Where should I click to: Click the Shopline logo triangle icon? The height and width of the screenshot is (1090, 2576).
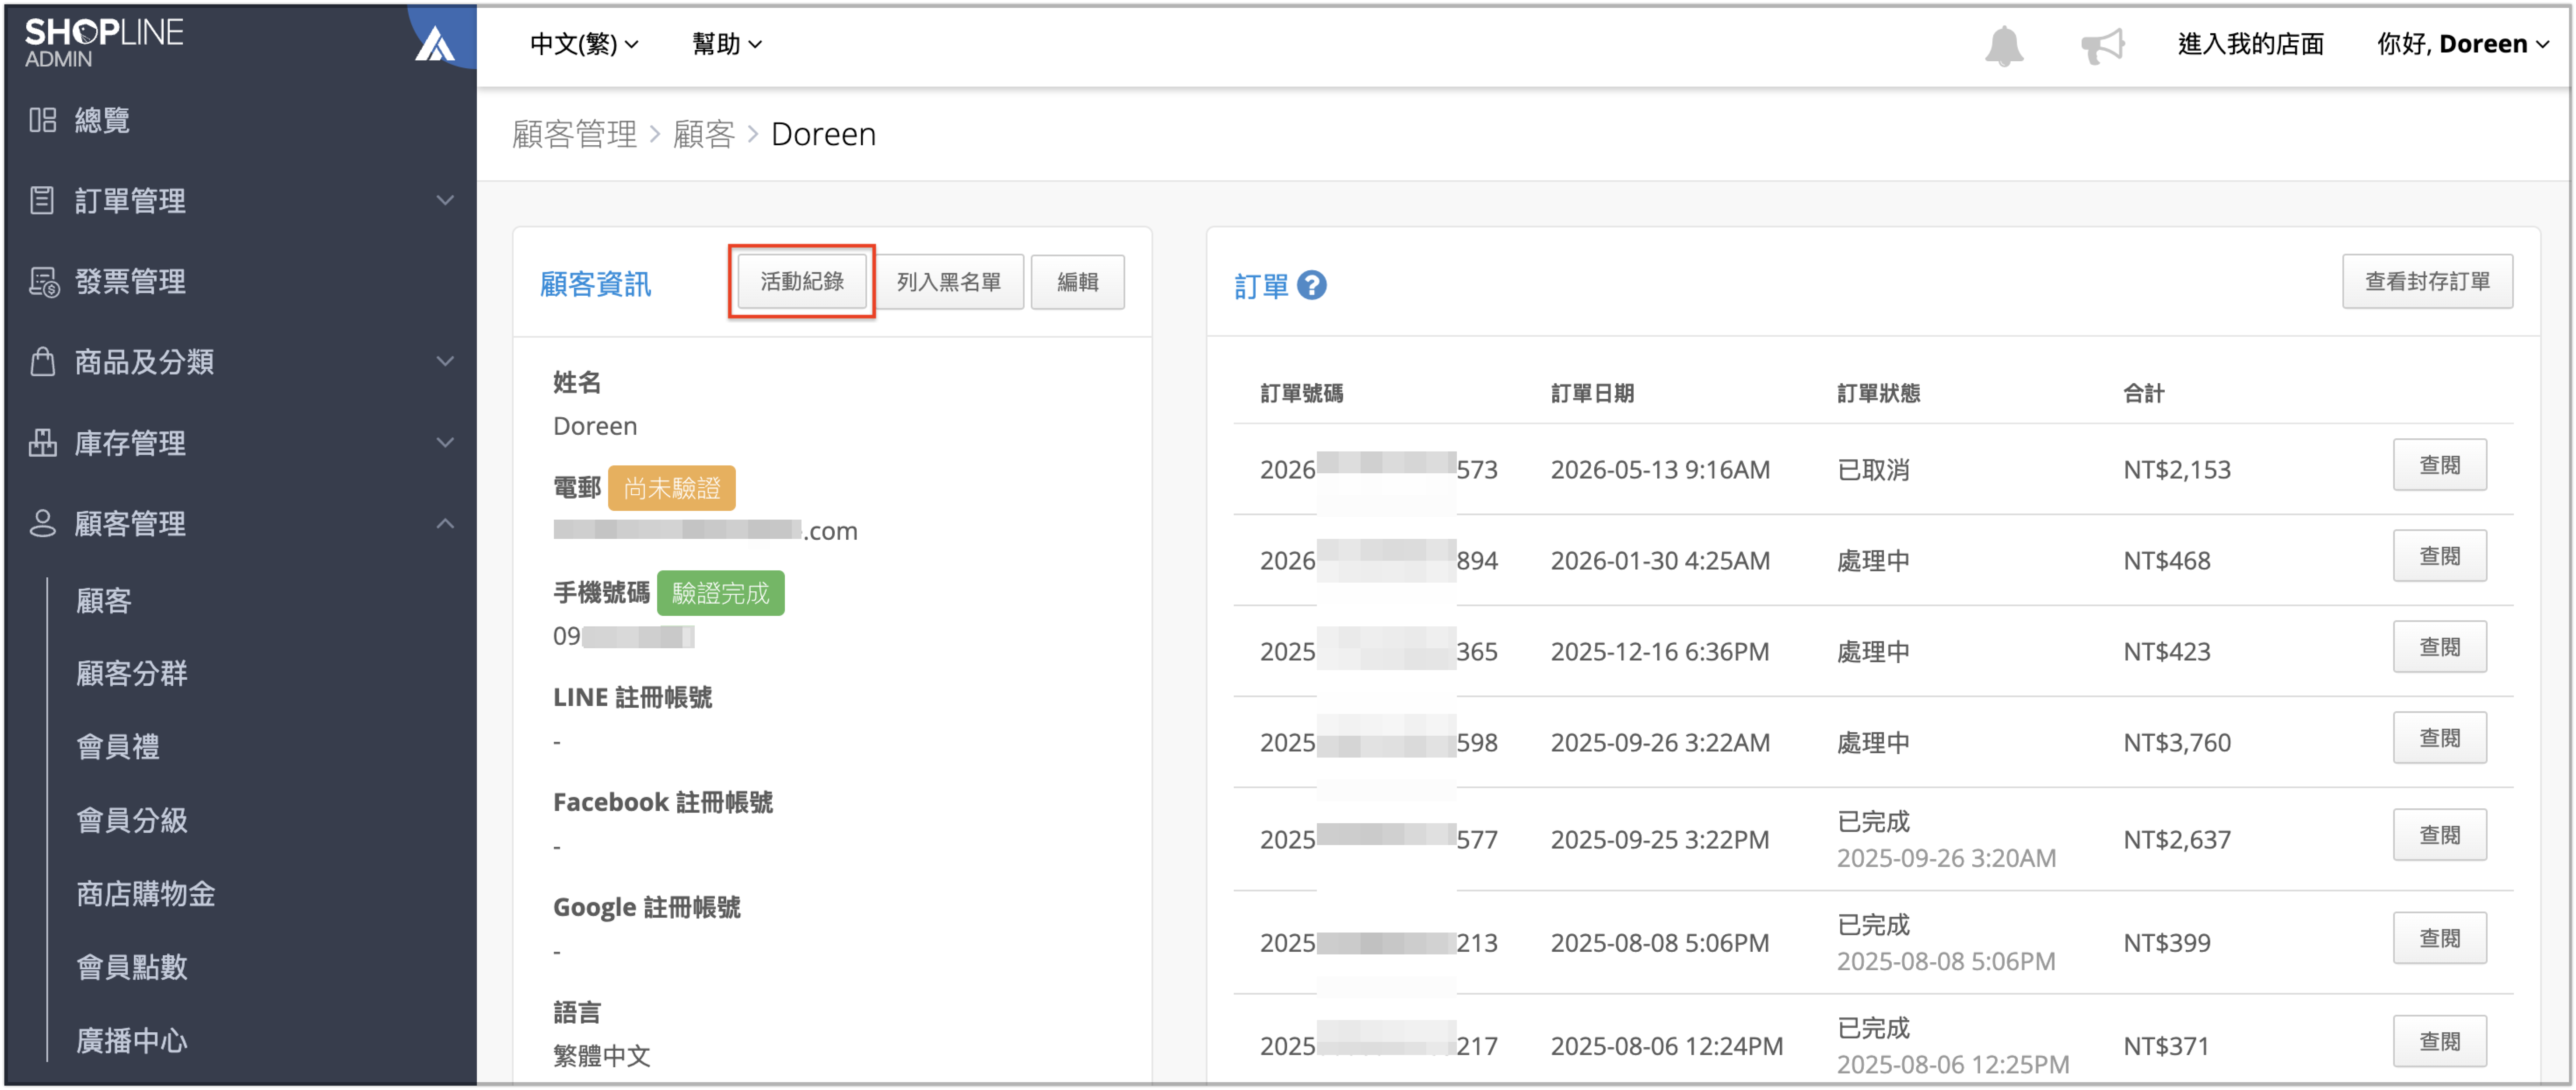pyautogui.click(x=435, y=44)
